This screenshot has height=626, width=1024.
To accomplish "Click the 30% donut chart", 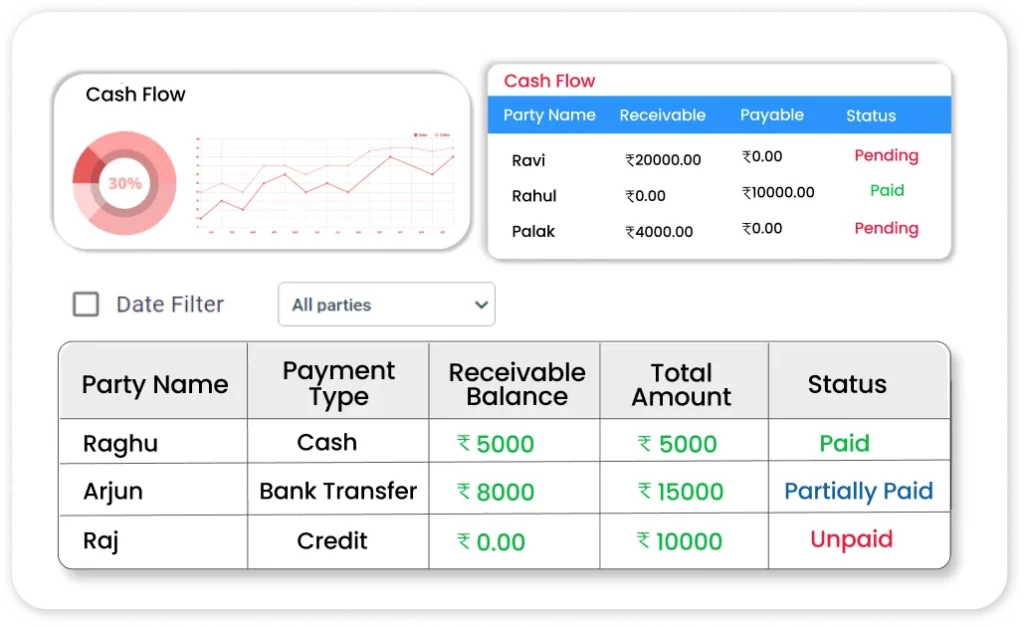I will click(125, 184).
